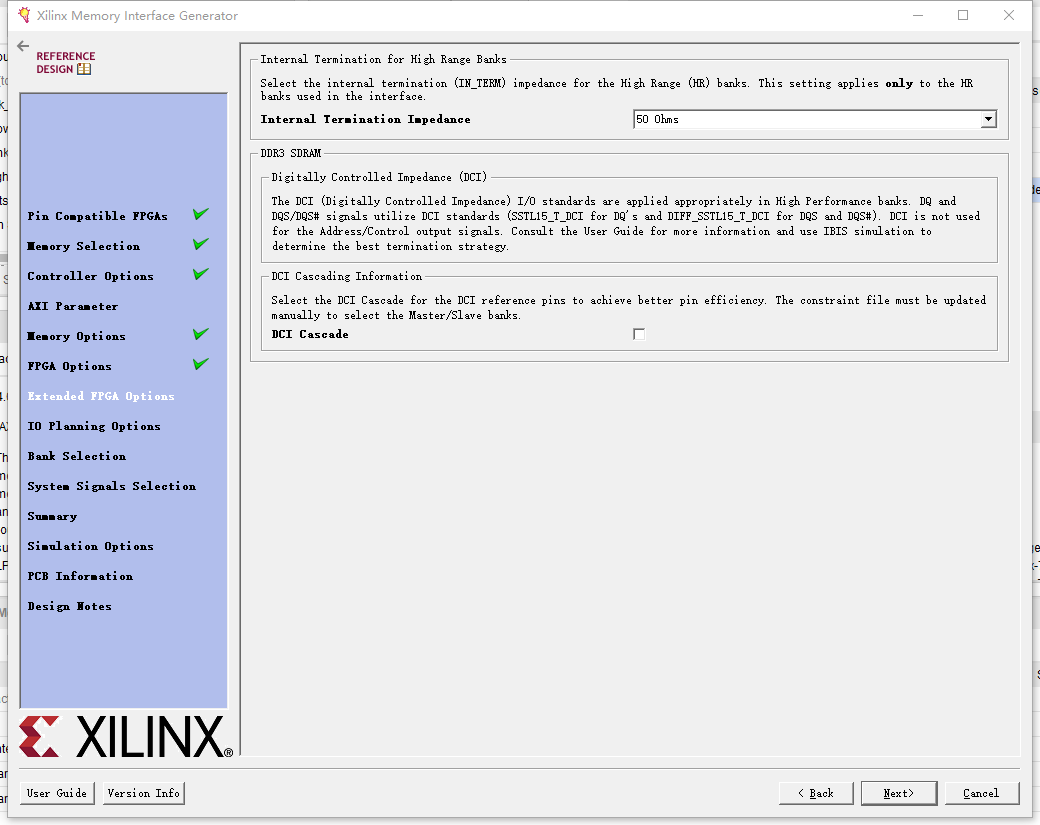
Task: Close the Memory Interface Generator window
Action: [1009, 15]
